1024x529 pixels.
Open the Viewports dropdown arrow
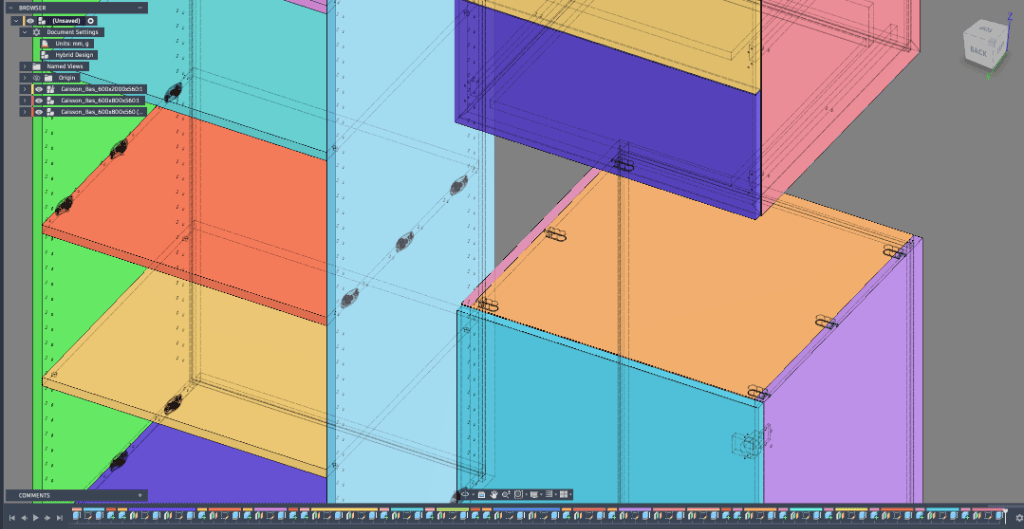coord(571,494)
